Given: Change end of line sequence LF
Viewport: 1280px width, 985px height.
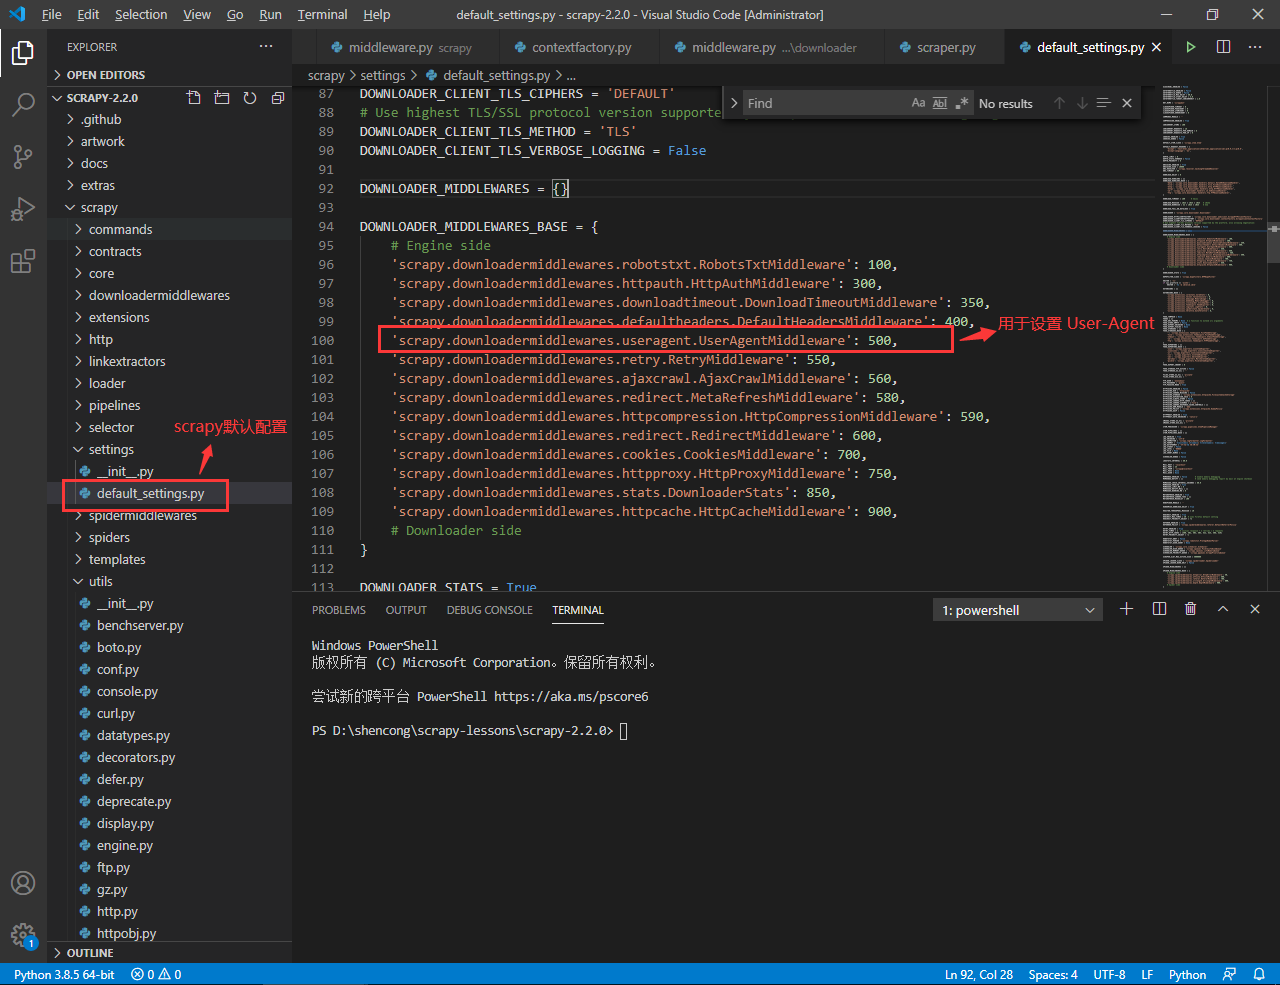Looking at the screenshot, I should 1147,974.
